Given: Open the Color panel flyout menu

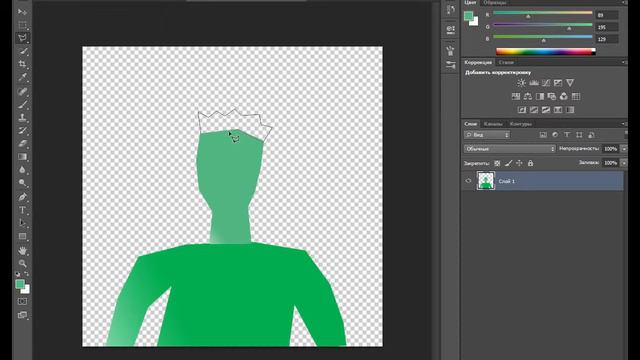Looking at the screenshot, I should (x=624, y=2).
